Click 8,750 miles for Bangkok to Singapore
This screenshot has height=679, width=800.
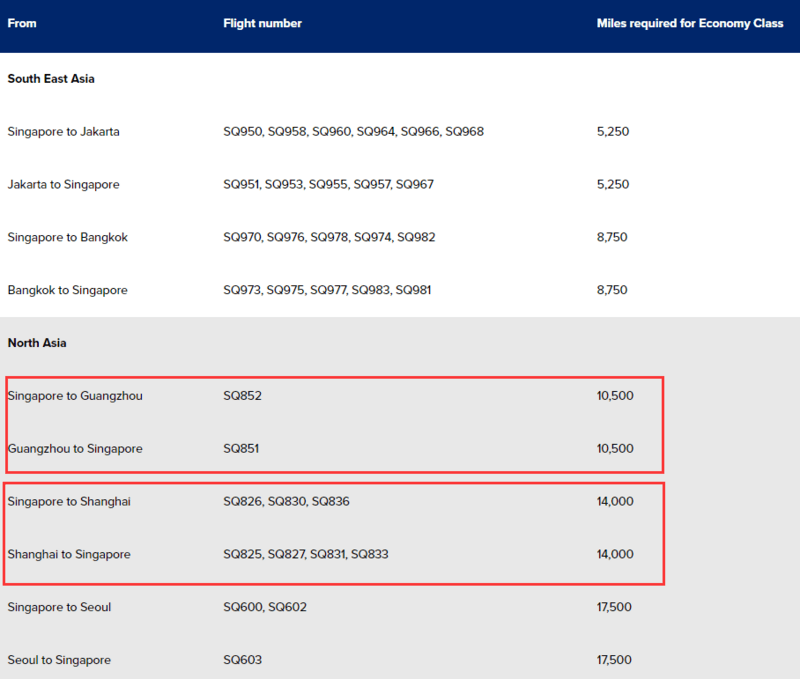click(x=612, y=290)
